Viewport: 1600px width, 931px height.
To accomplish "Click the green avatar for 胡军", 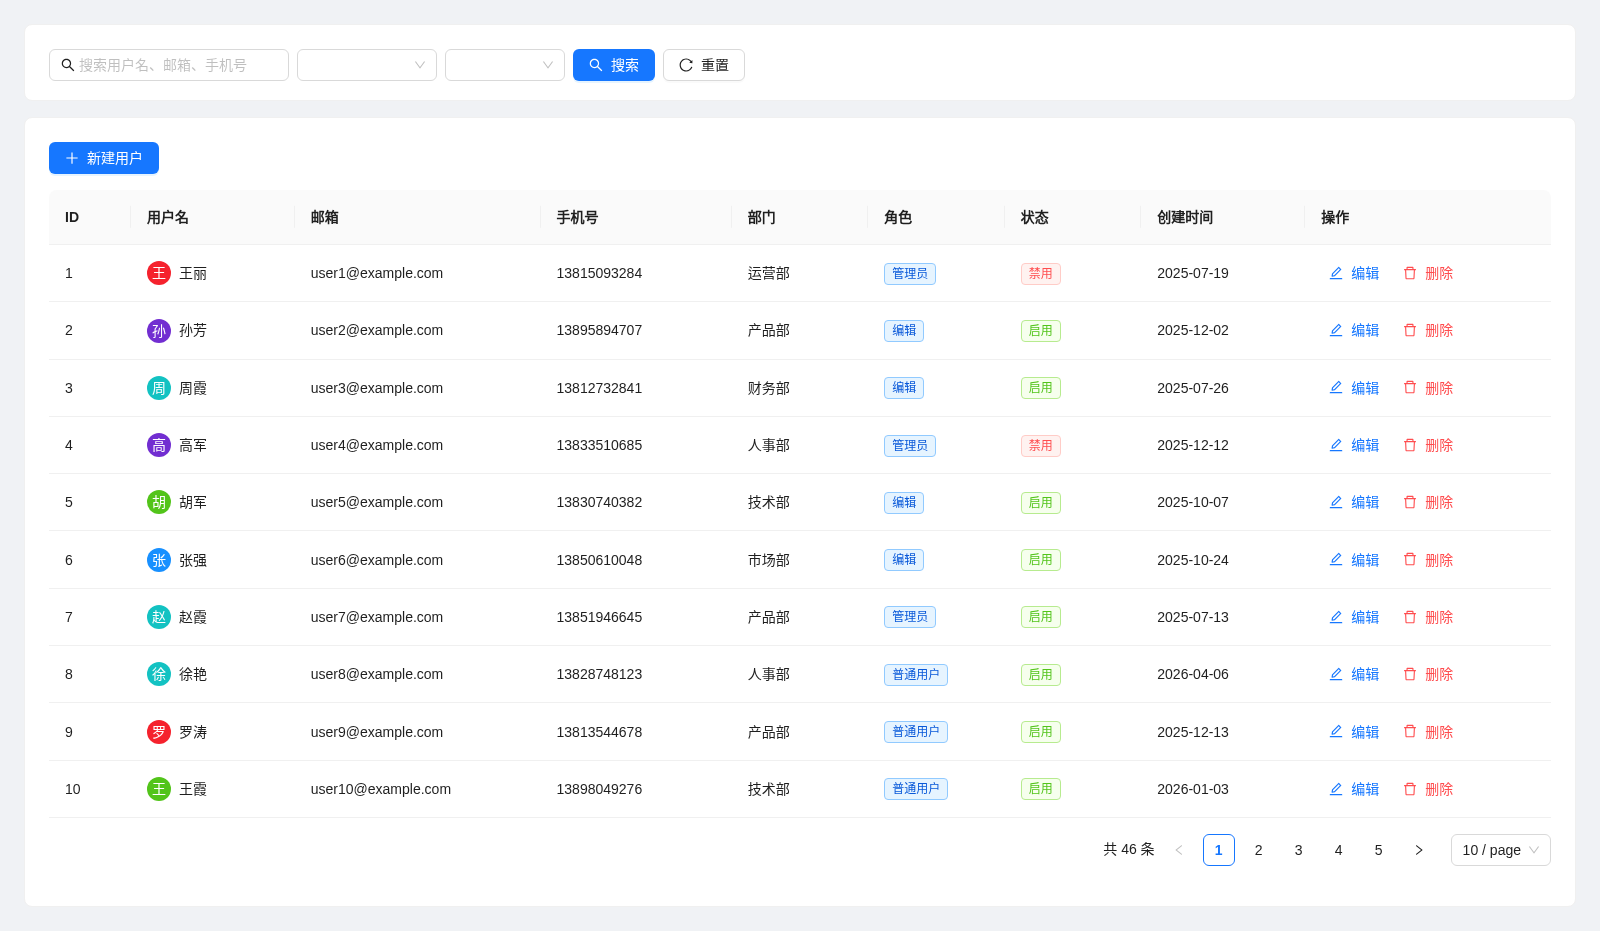I will (159, 502).
